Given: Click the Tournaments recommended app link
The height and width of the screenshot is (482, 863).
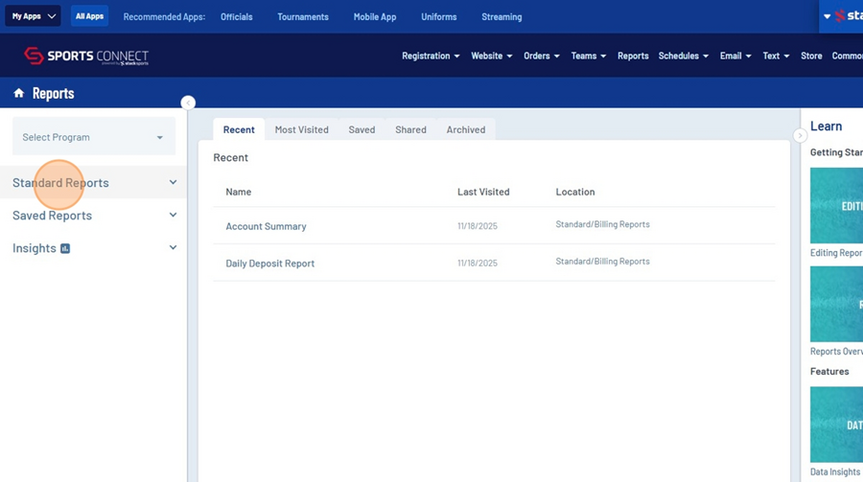Looking at the screenshot, I should tap(303, 17).
